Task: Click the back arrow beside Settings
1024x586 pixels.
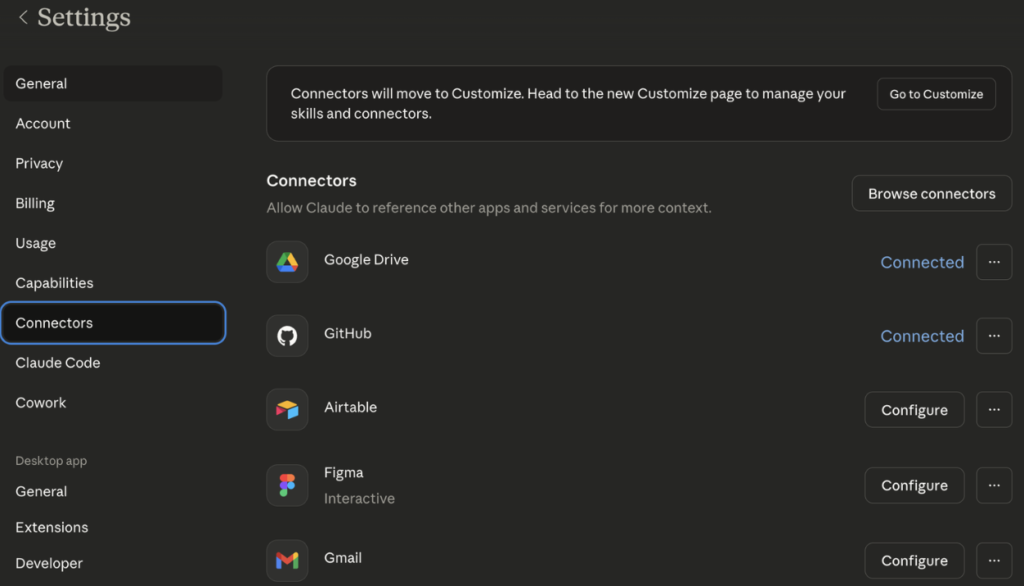Action: pos(23,18)
